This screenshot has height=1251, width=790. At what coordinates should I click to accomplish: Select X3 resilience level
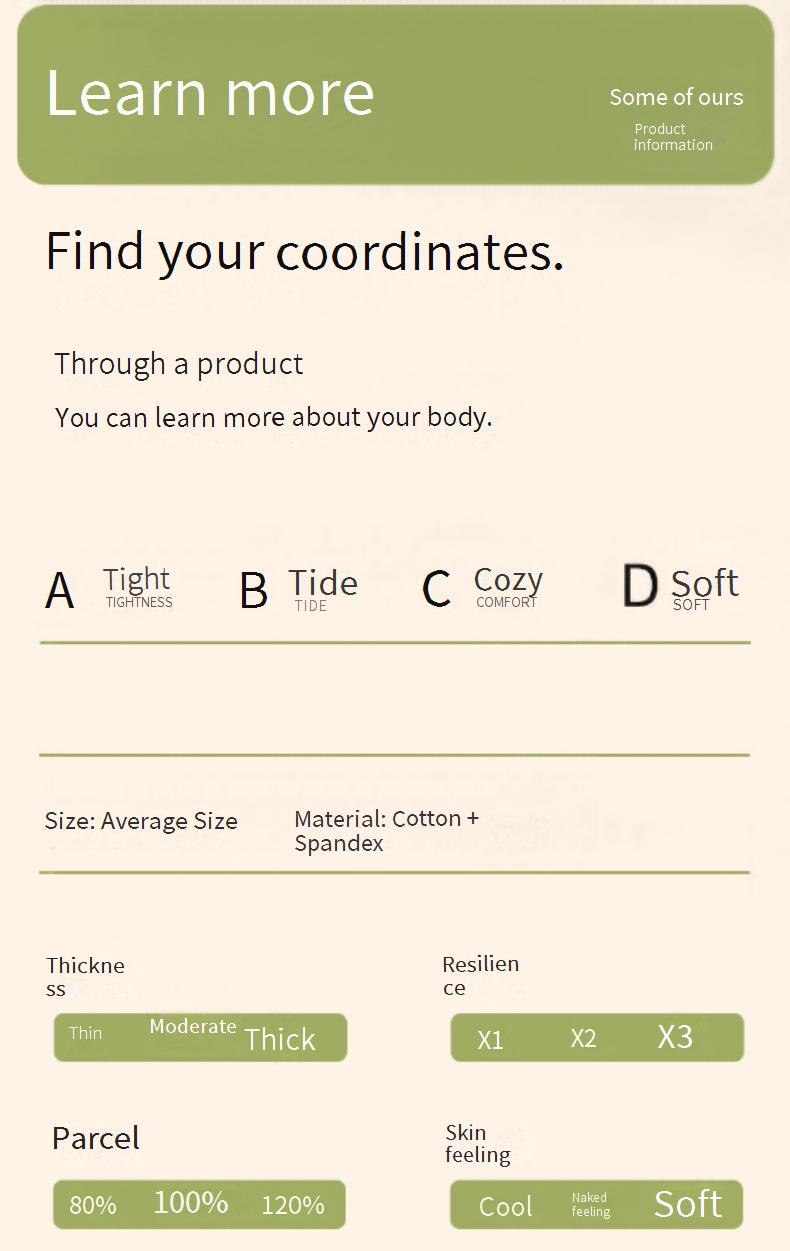675,1037
